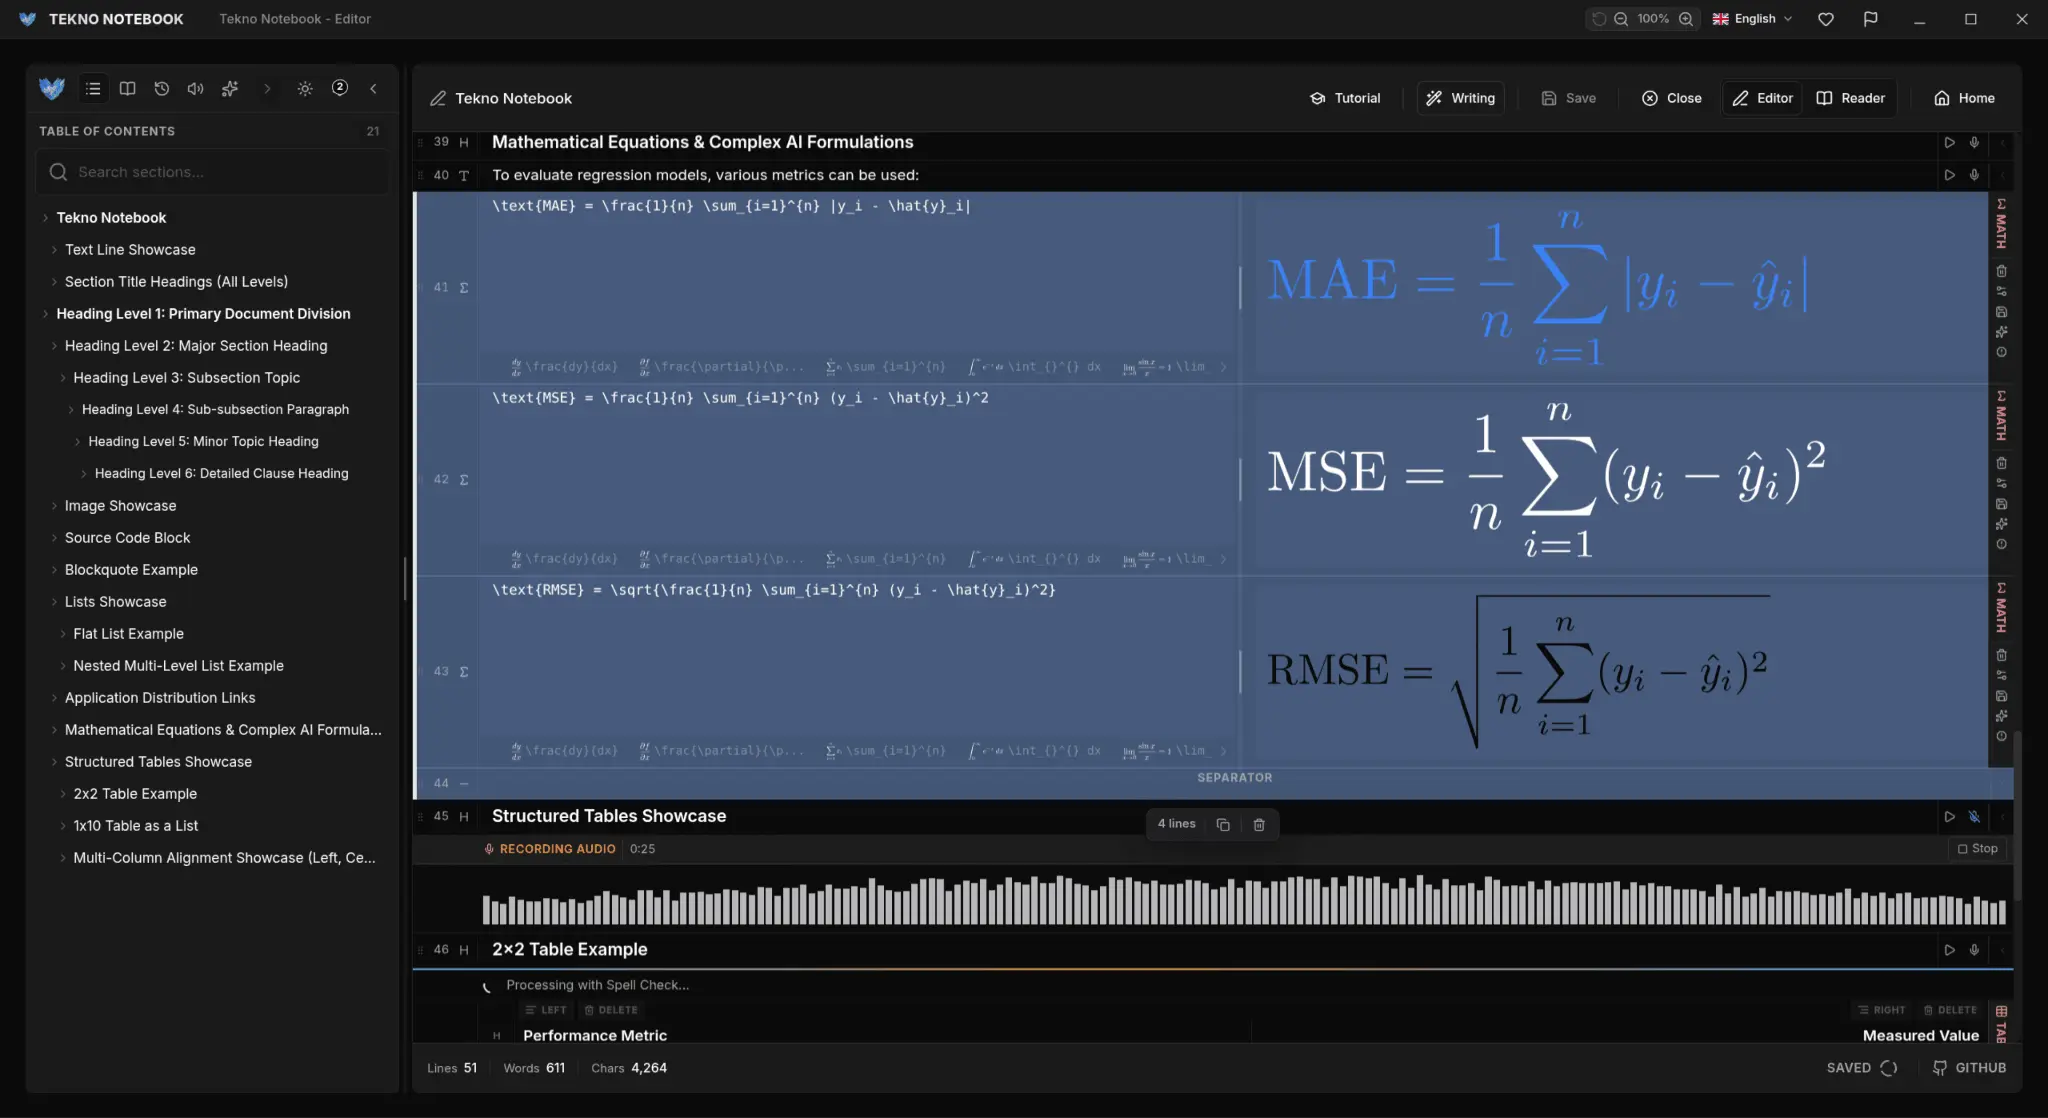Stop the audio recording
This screenshot has width=2048, height=1118.
[x=1978, y=849]
